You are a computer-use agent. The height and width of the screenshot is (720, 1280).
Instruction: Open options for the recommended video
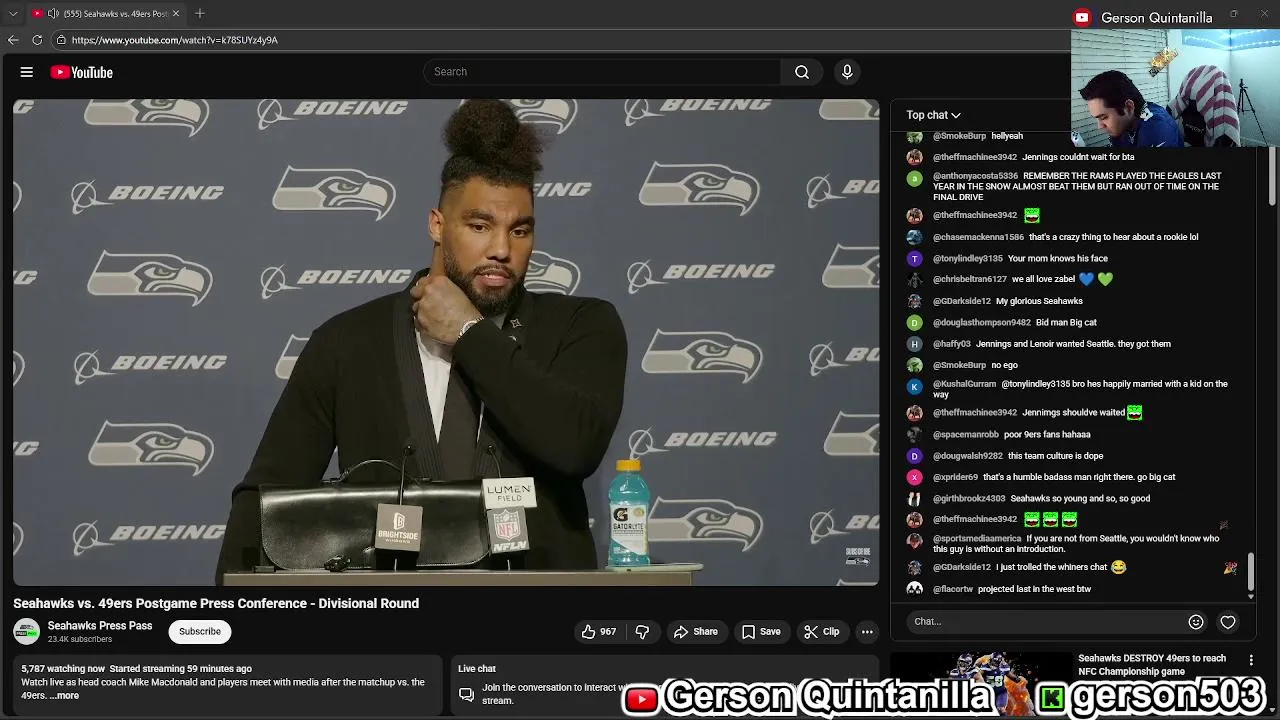point(1251,660)
